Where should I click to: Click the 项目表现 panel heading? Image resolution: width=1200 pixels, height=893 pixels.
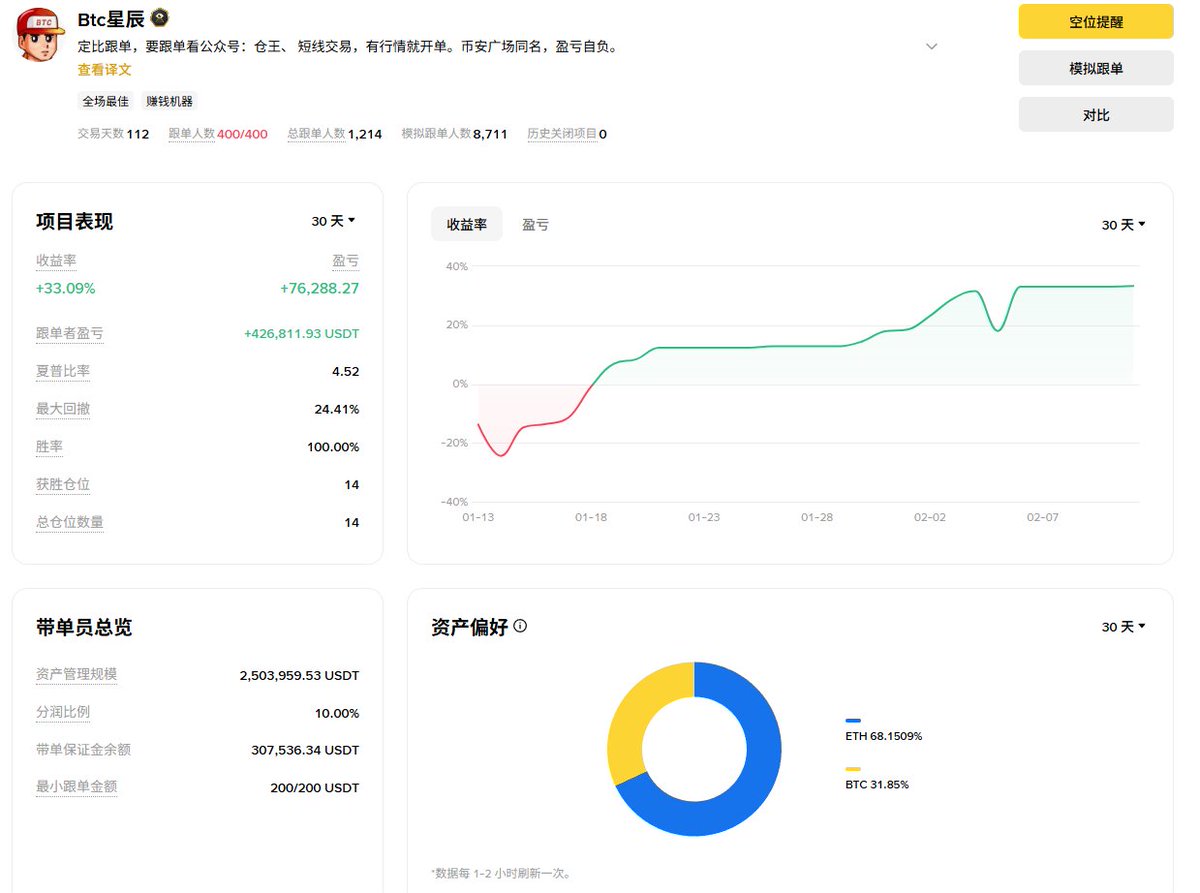(x=75, y=222)
